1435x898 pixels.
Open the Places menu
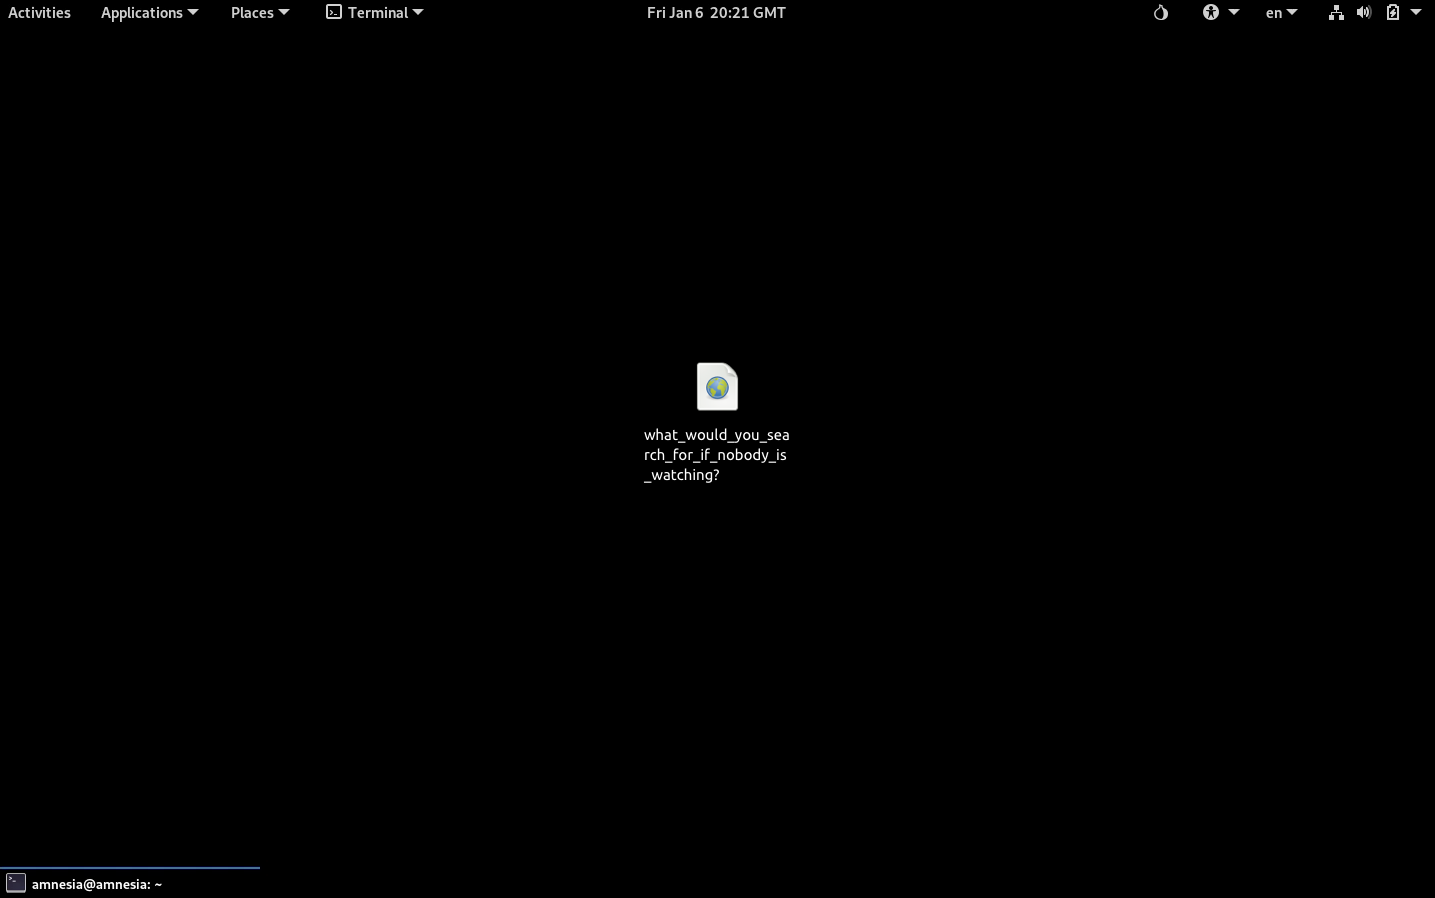[252, 13]
